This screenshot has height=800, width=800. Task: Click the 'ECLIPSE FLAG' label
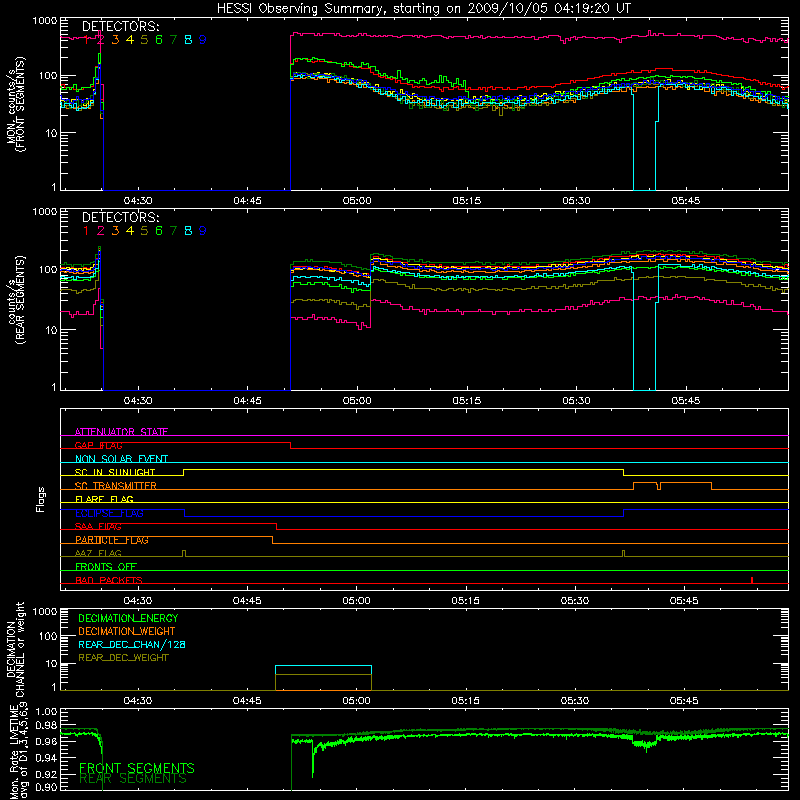[x=110, y=513]
